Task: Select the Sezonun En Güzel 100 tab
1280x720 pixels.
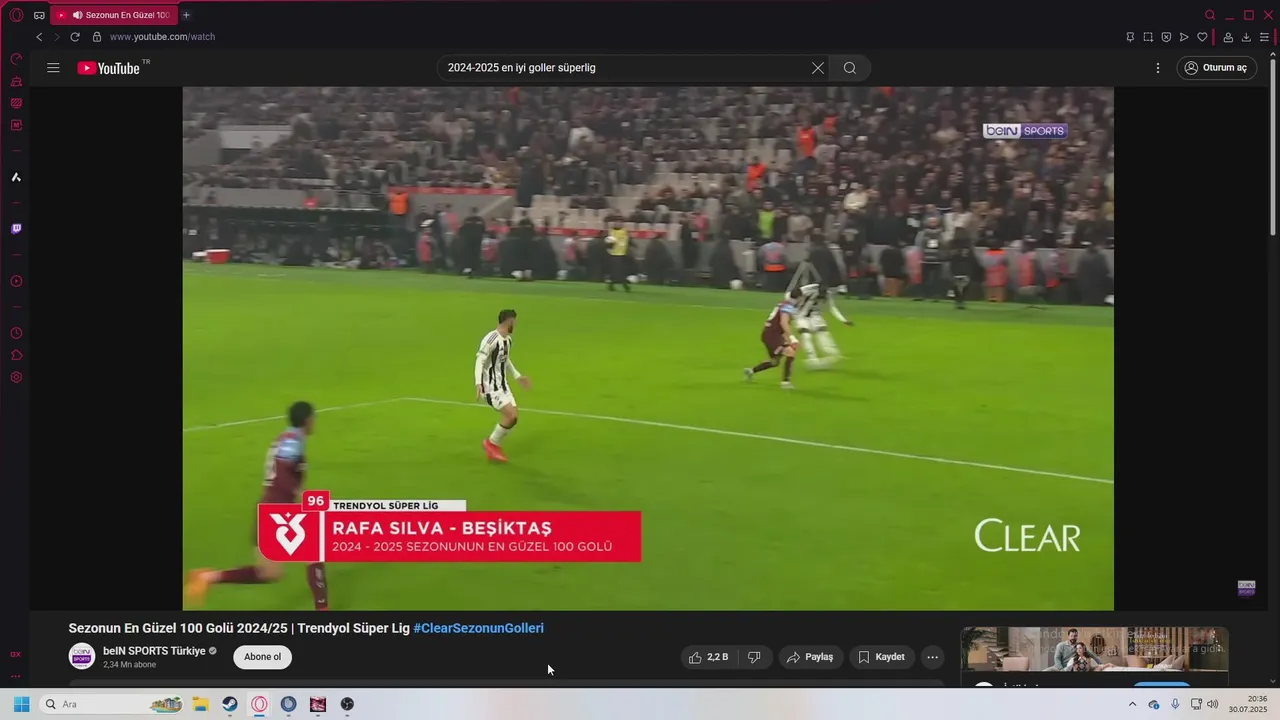Action: tap(114, 15)
